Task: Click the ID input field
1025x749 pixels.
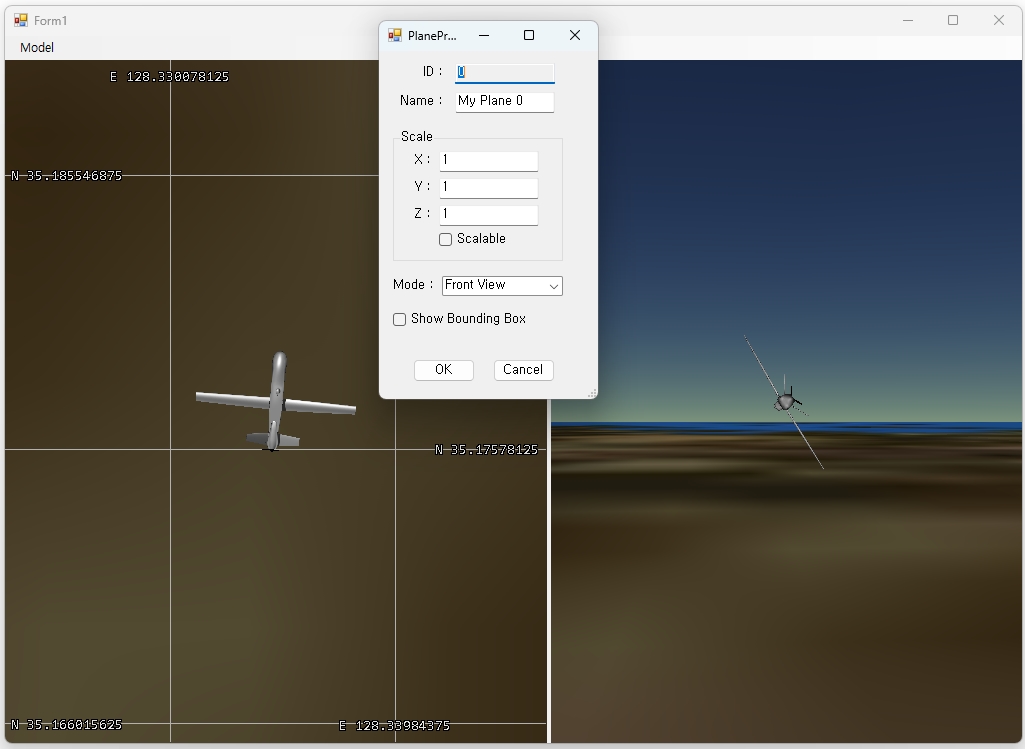Action: click(505, 73)
